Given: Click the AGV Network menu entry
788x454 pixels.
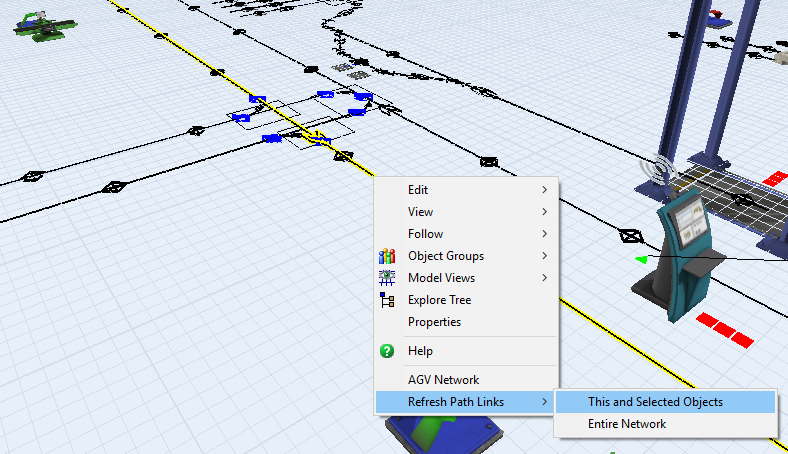Looking at the screenshot, I should (443, 380).
